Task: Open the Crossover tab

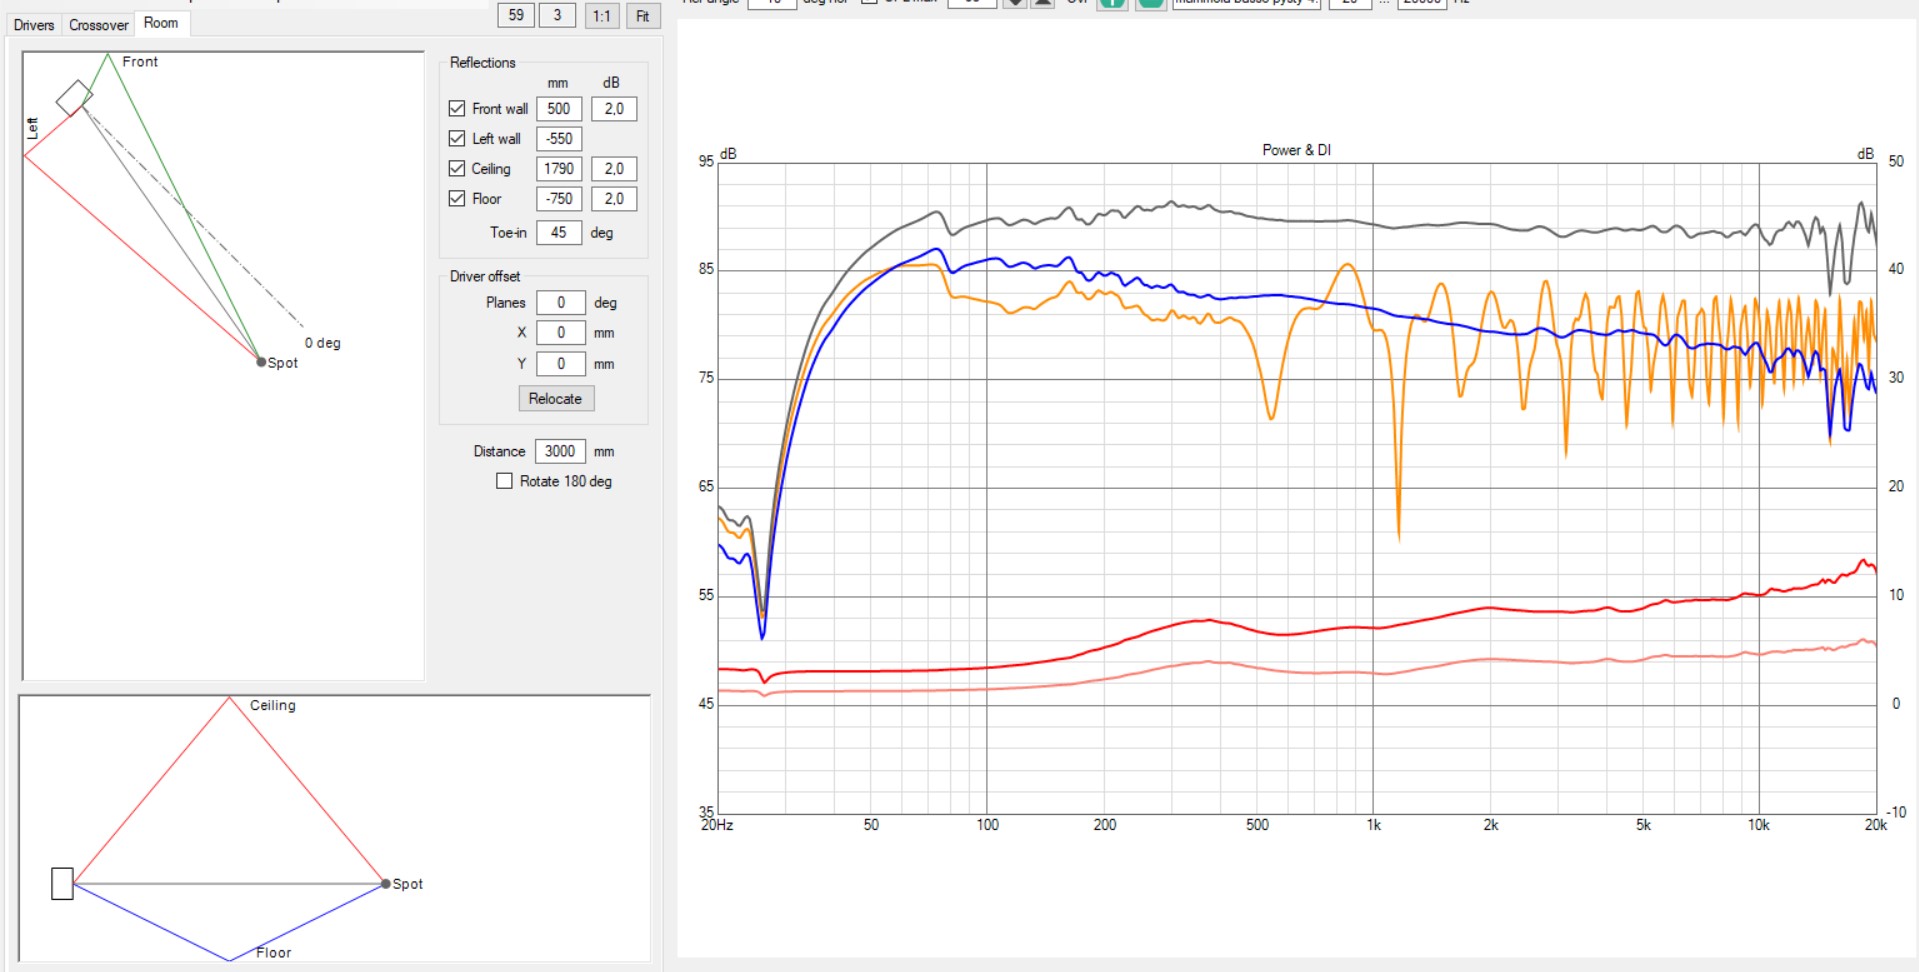Action: (x=99, y=25)
